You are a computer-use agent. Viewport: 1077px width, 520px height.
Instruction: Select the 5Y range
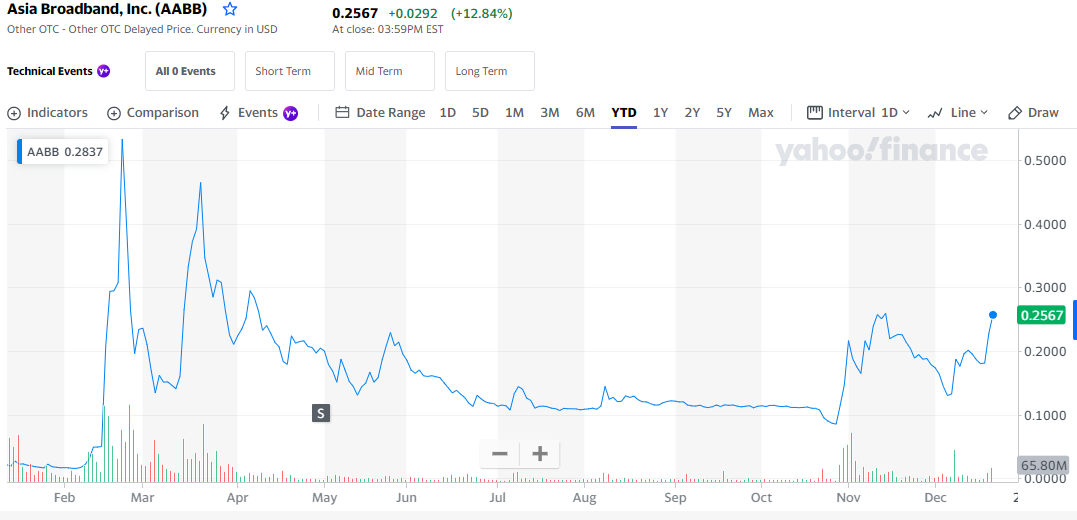(x=724, y=113)
